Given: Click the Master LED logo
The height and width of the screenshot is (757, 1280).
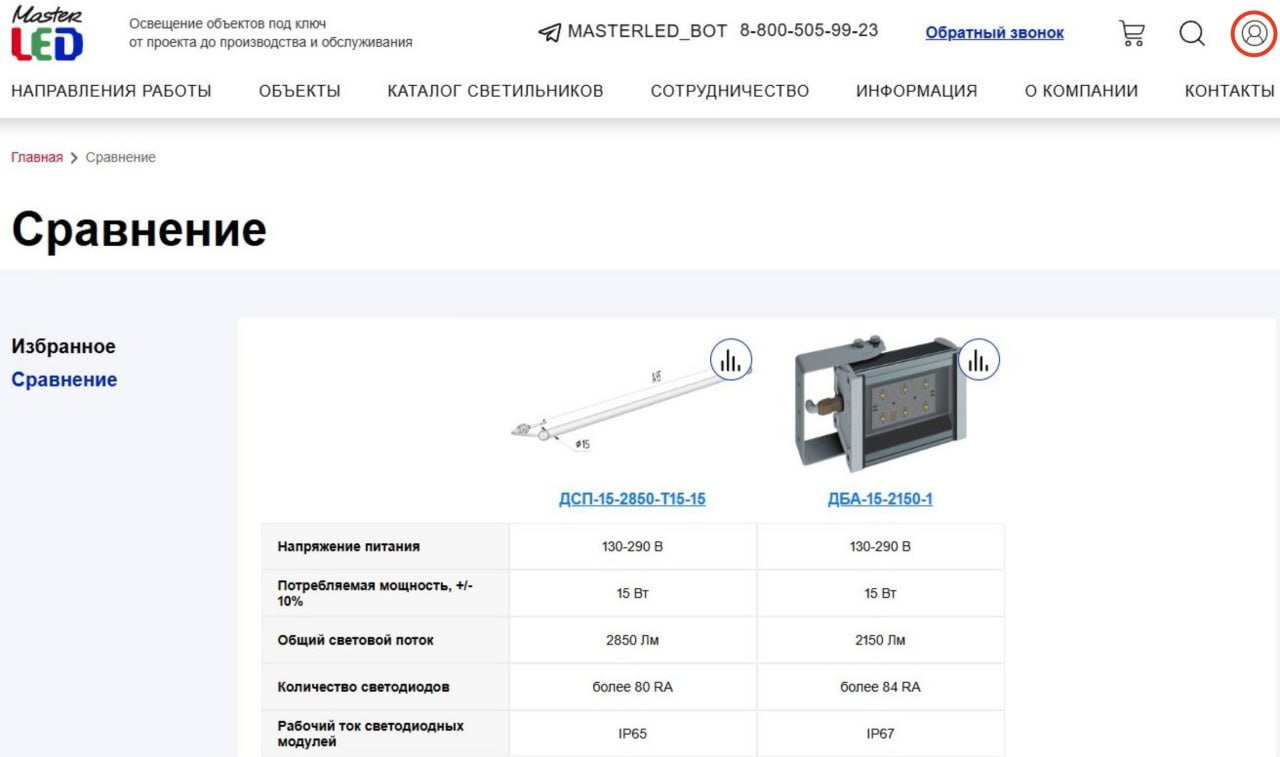Looking at the screenshot, I should [x=47, y=33].
